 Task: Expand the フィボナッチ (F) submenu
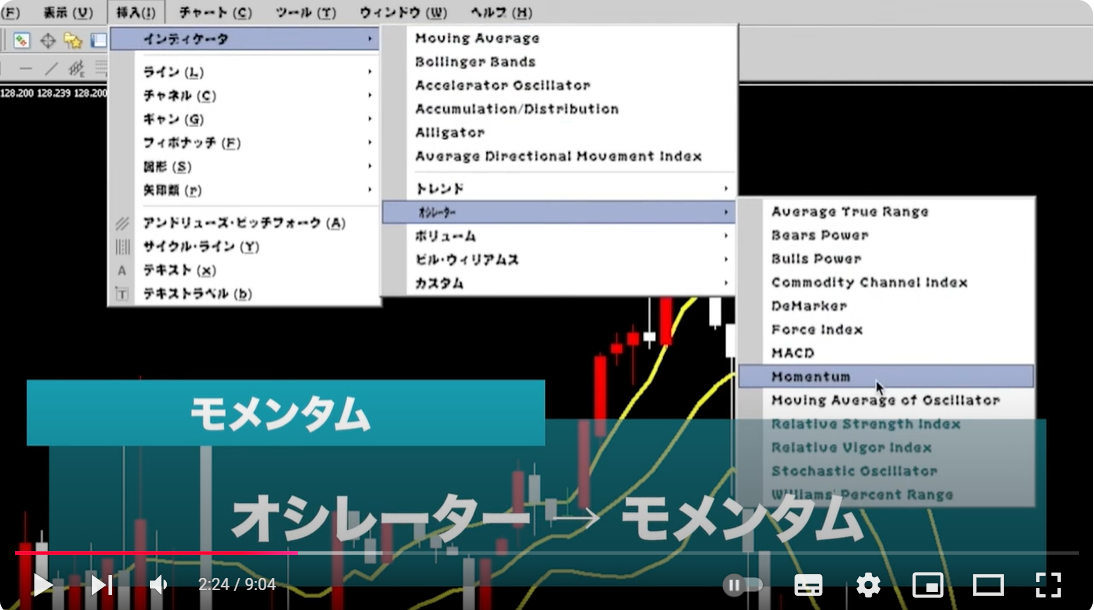[245, 143]
